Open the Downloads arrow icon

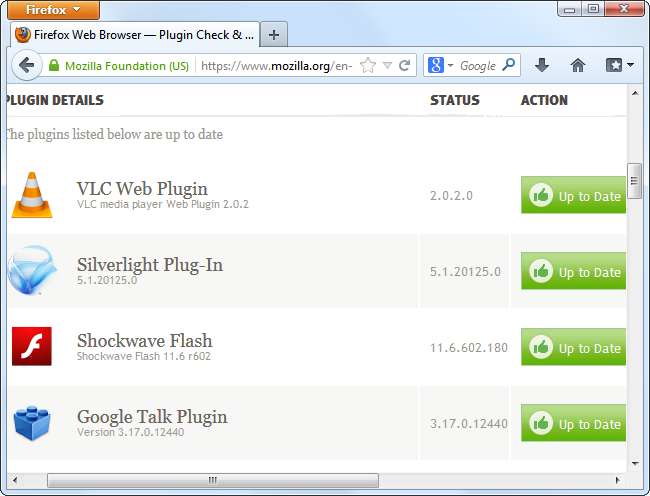click(x=541, y=65)
